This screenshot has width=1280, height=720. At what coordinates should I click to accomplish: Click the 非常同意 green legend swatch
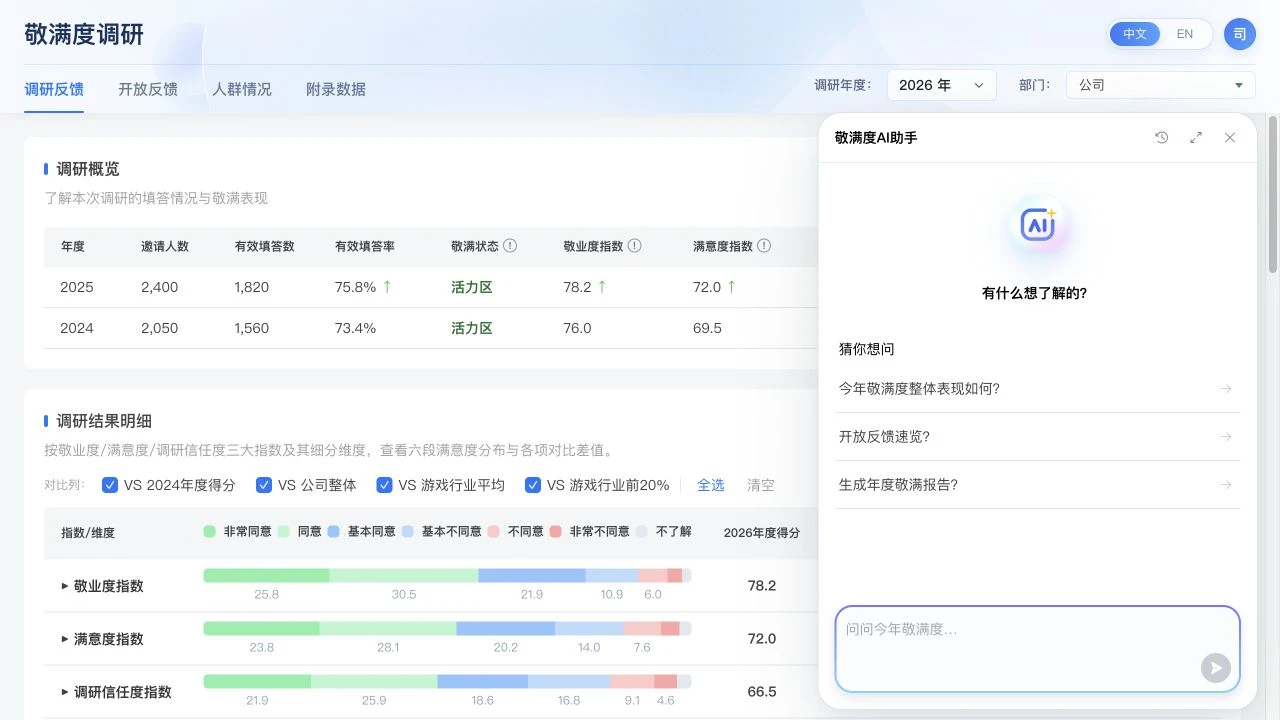tap(209, 532)
